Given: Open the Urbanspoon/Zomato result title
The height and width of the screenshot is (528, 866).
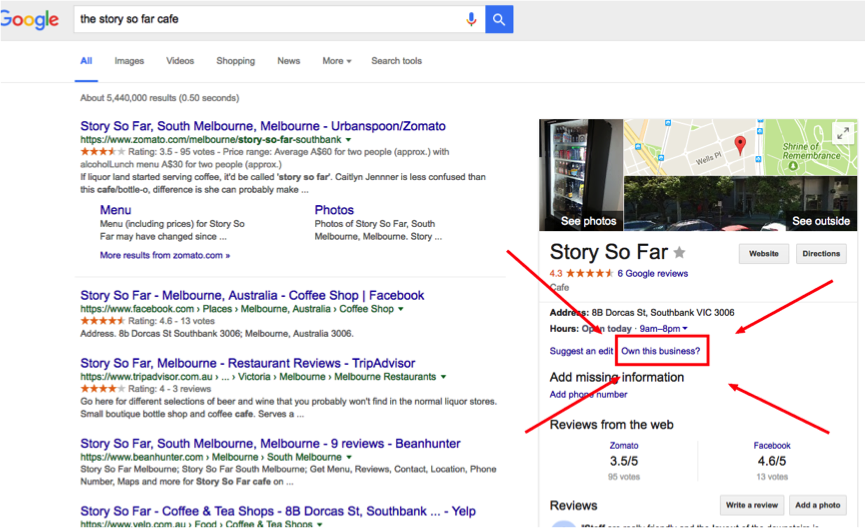Looking at the screenshot, I should 263,126.
